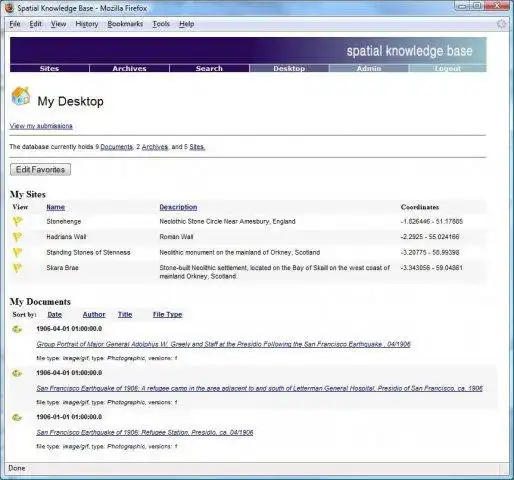Go to the Archives navigation tab
Screen dimensions: 514x480
click(129, 68)
